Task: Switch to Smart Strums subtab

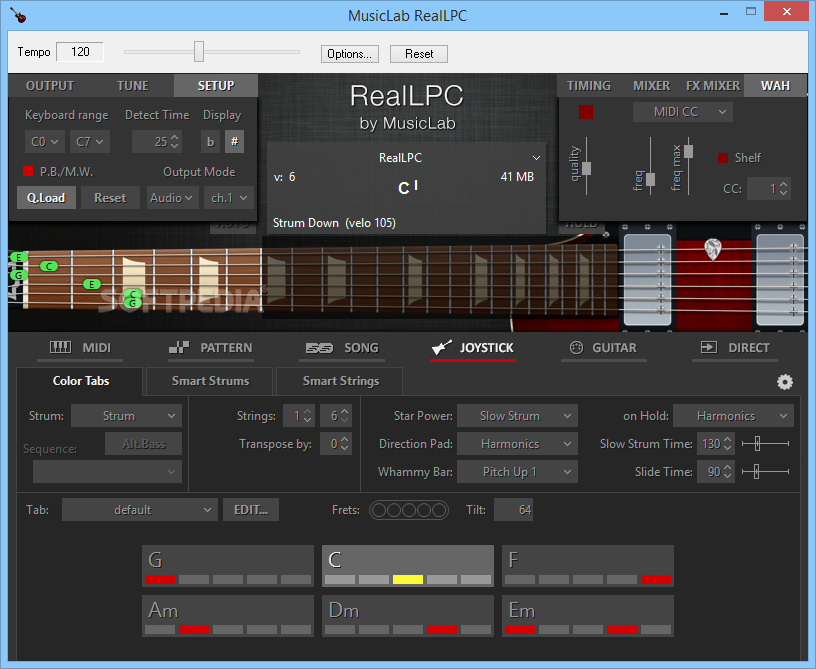Action: tap(210, 381)
